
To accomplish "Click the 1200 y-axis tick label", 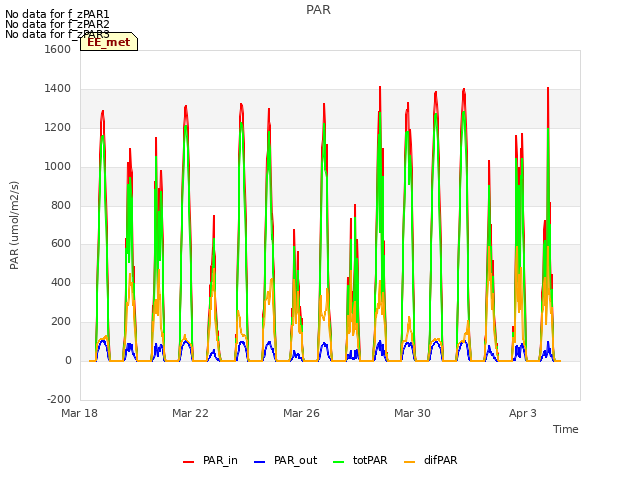I will click(x=58, y=128).
